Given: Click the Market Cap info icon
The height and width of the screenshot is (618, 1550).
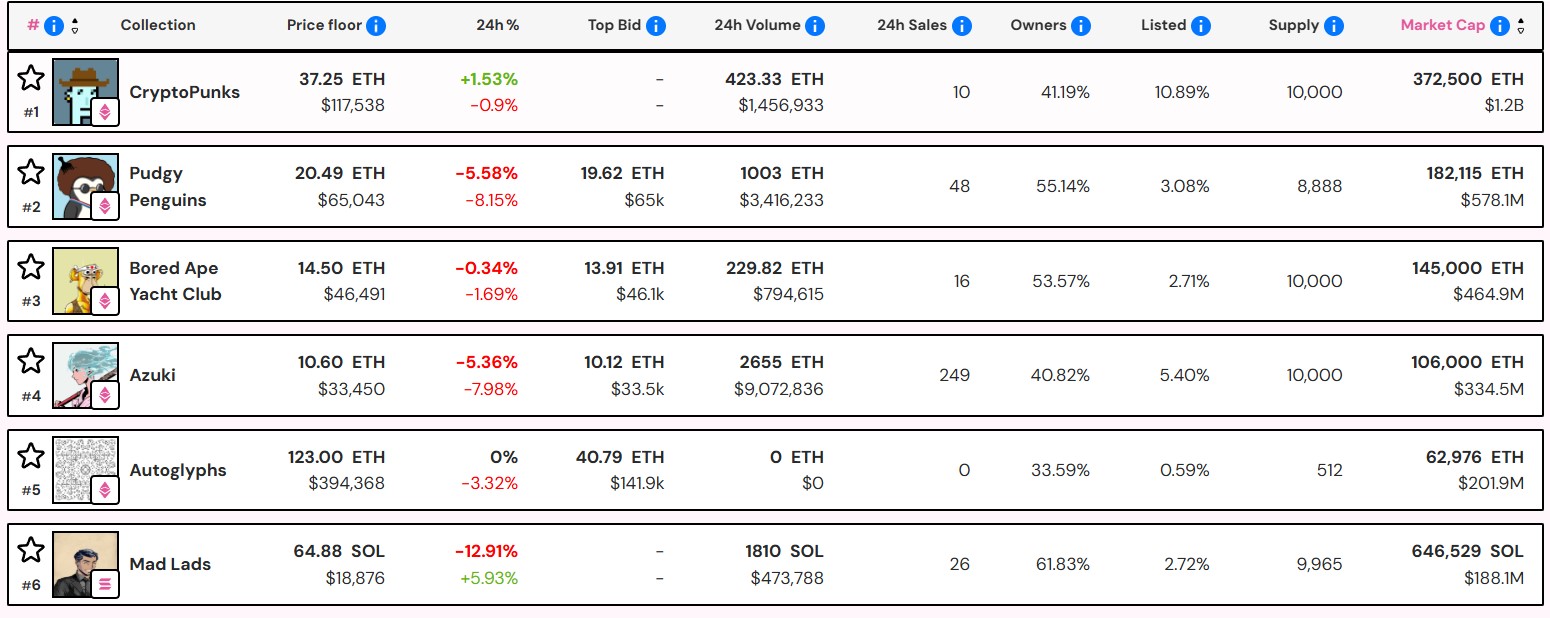Looking at the screenshot, I should [x=1500, y=26].
